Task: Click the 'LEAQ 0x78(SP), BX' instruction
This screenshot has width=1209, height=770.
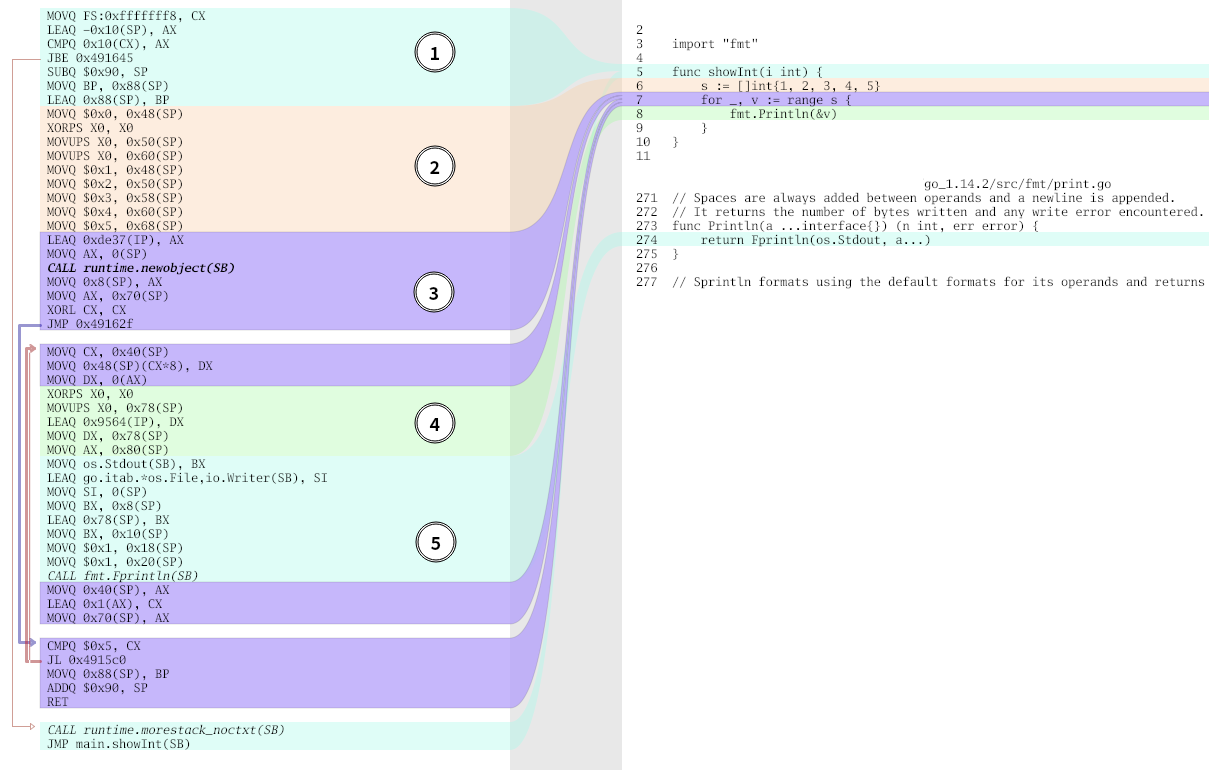Action: [x=109, y=520]
